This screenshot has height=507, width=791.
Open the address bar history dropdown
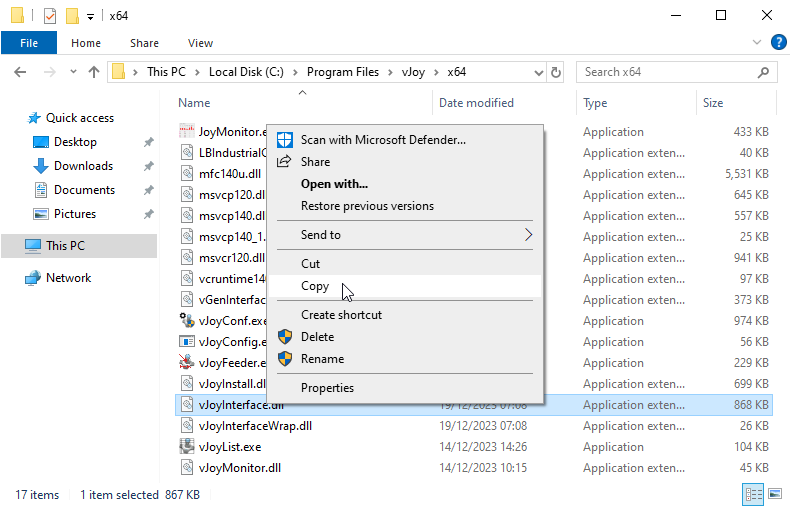(x=539, y=73)
